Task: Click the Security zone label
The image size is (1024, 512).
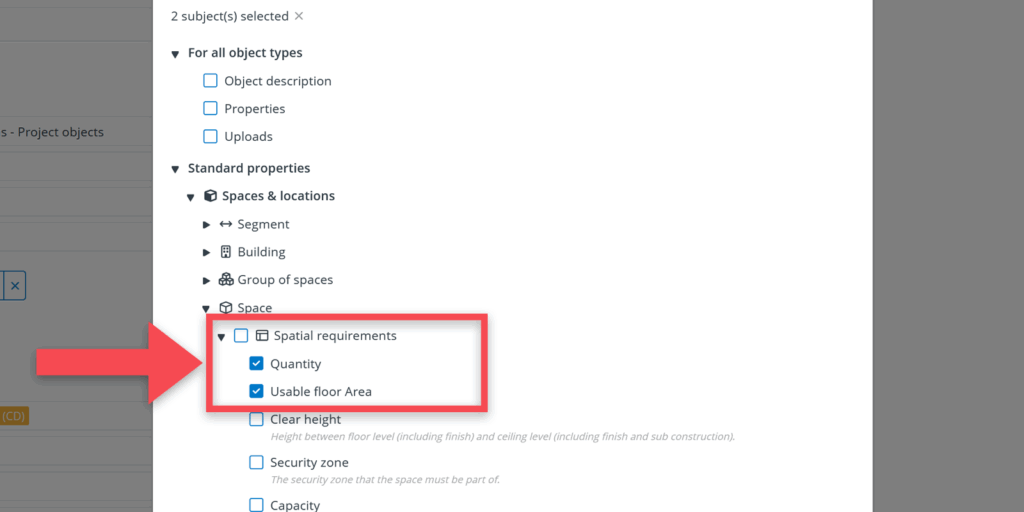Action: point(309,463)
